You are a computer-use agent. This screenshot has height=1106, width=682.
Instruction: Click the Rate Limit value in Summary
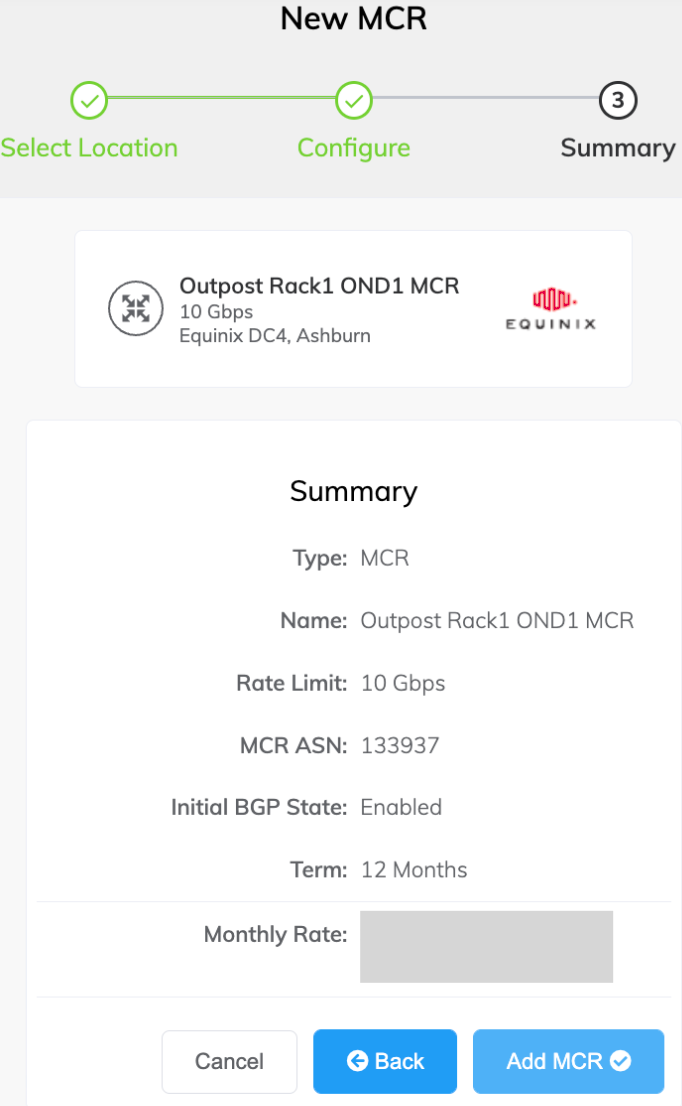click(x=403, y=684)
